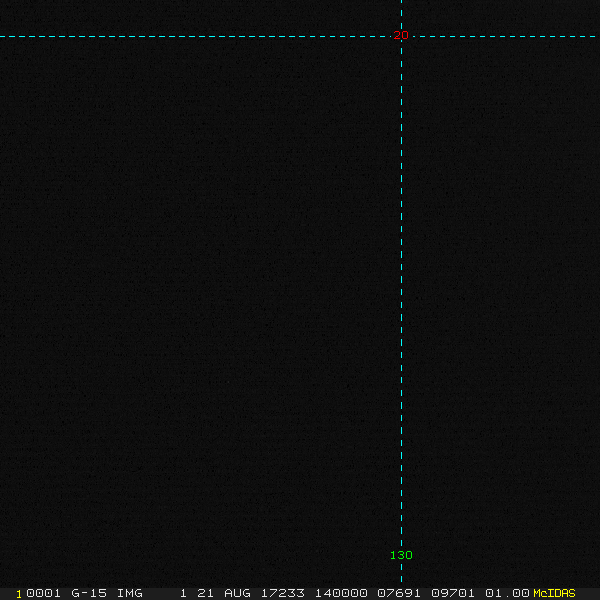Click the yellow McIDAS label
Viewport: 600px width, 600px height.
click(554, 593)
